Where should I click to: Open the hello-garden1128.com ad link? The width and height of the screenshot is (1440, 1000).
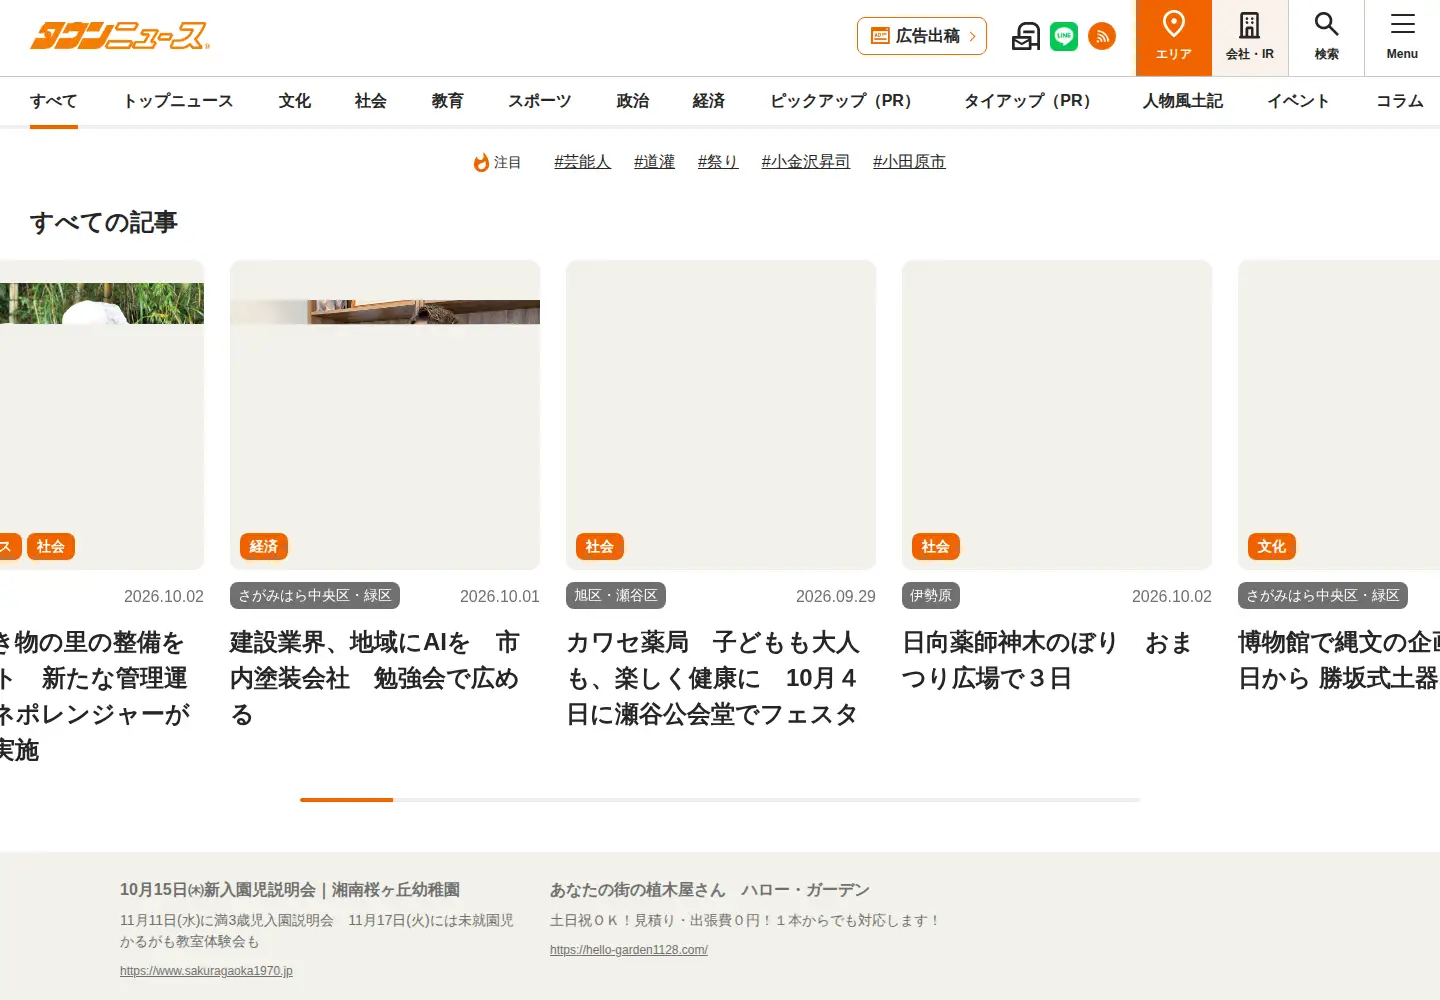[629, 950]
